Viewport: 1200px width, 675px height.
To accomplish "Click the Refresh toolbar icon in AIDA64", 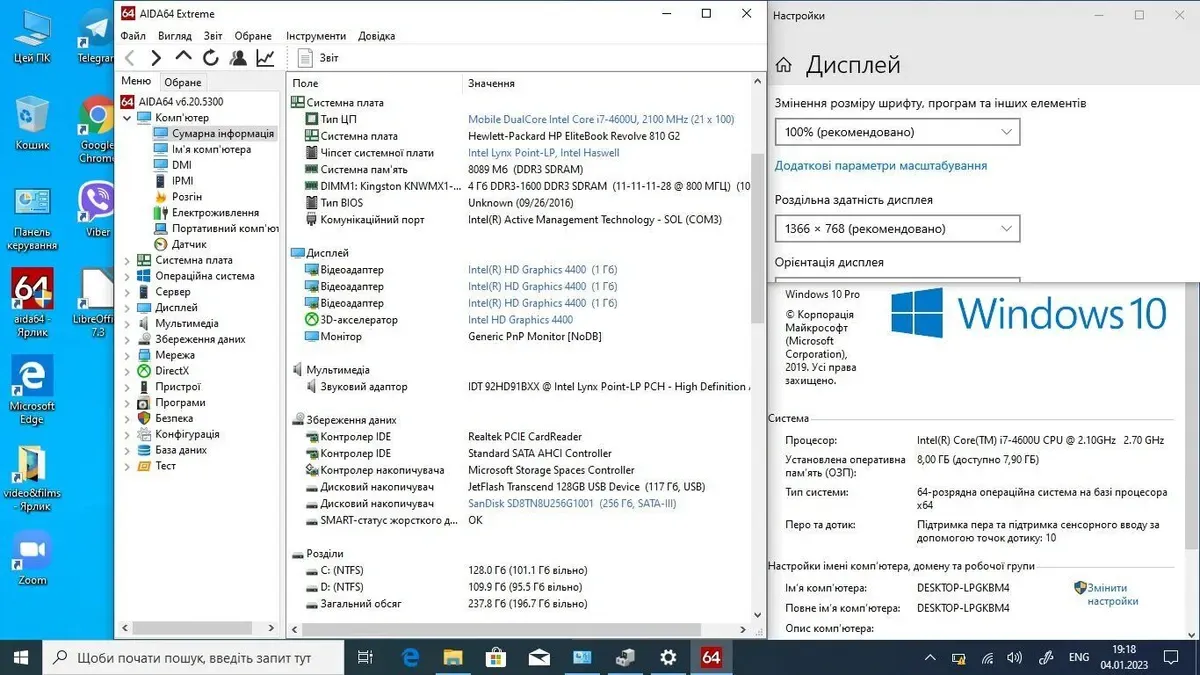I will tap(210, 59).
